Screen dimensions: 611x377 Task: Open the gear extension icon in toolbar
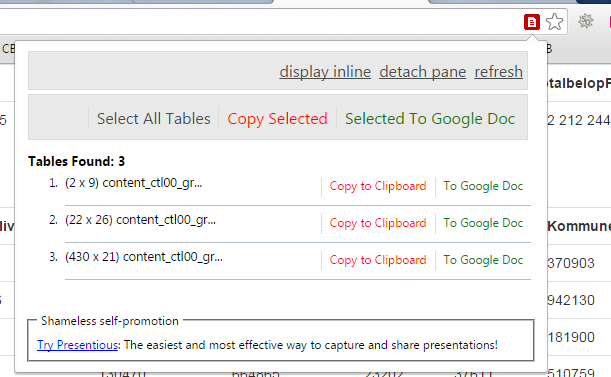585,21
